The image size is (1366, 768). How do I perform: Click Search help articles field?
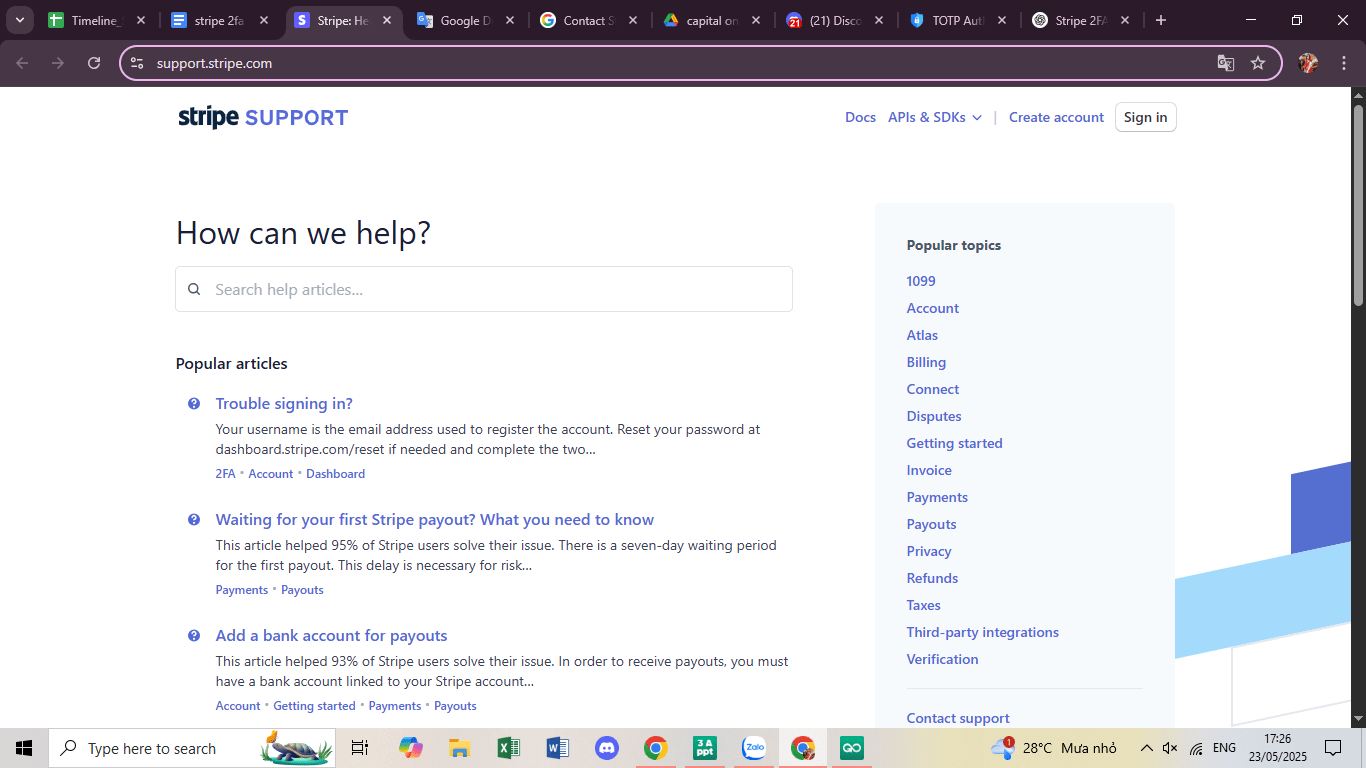point(484,289)
